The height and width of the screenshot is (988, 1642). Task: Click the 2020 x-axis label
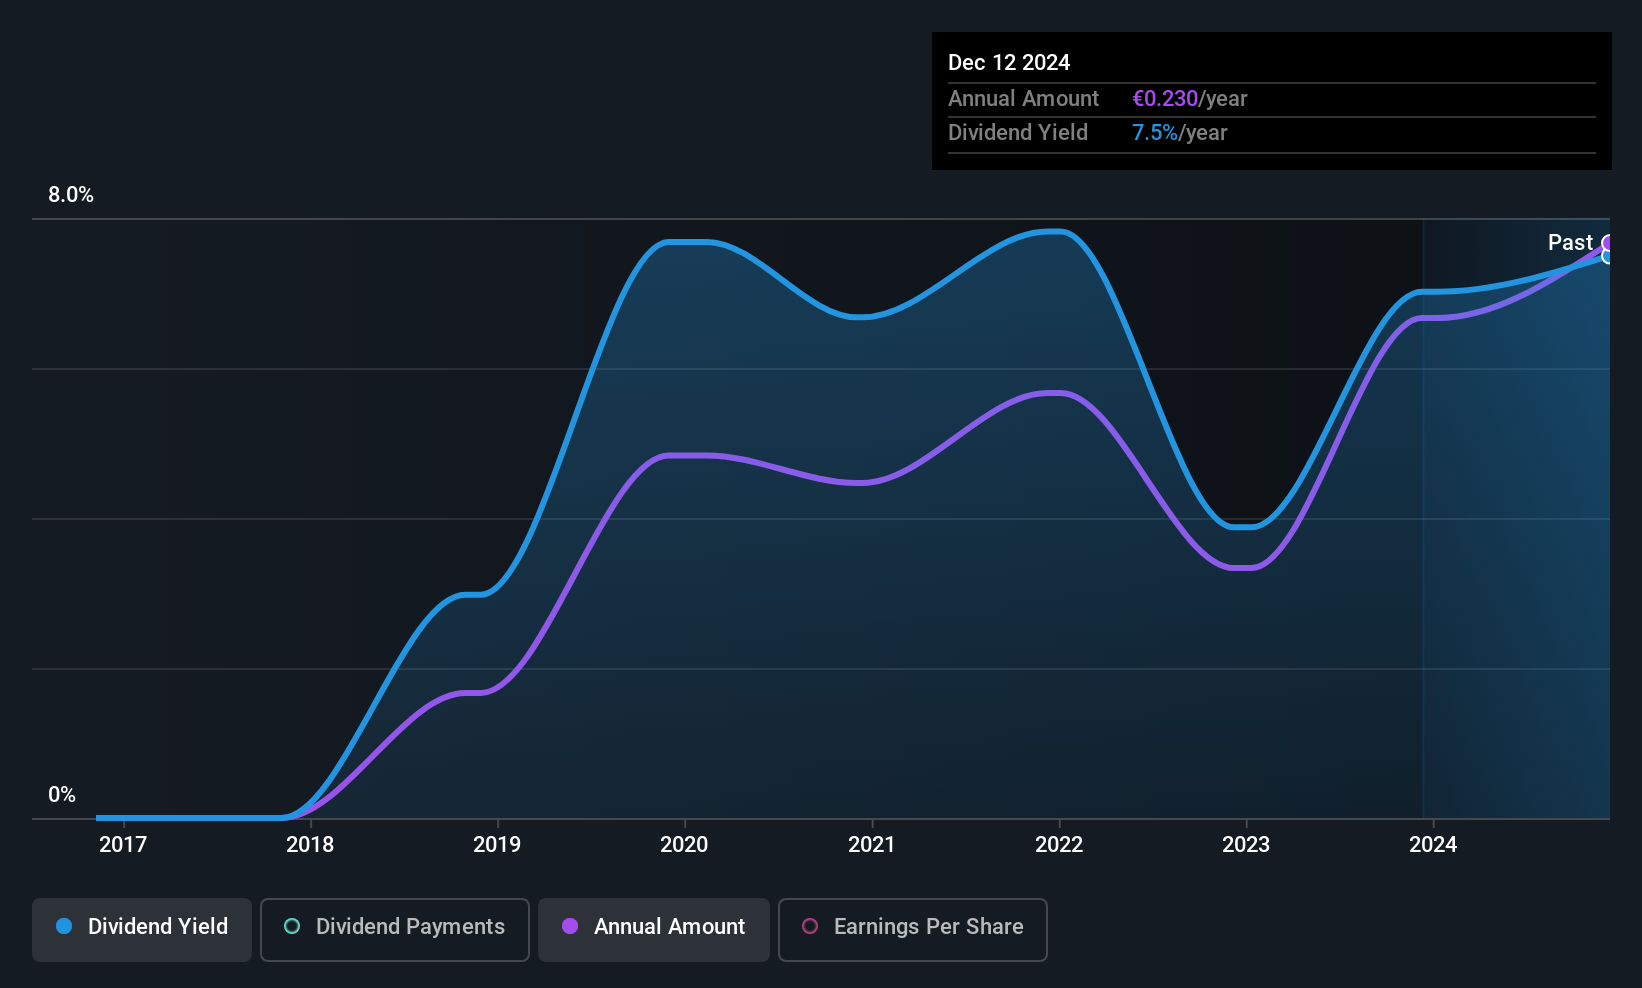coord(684,844)
